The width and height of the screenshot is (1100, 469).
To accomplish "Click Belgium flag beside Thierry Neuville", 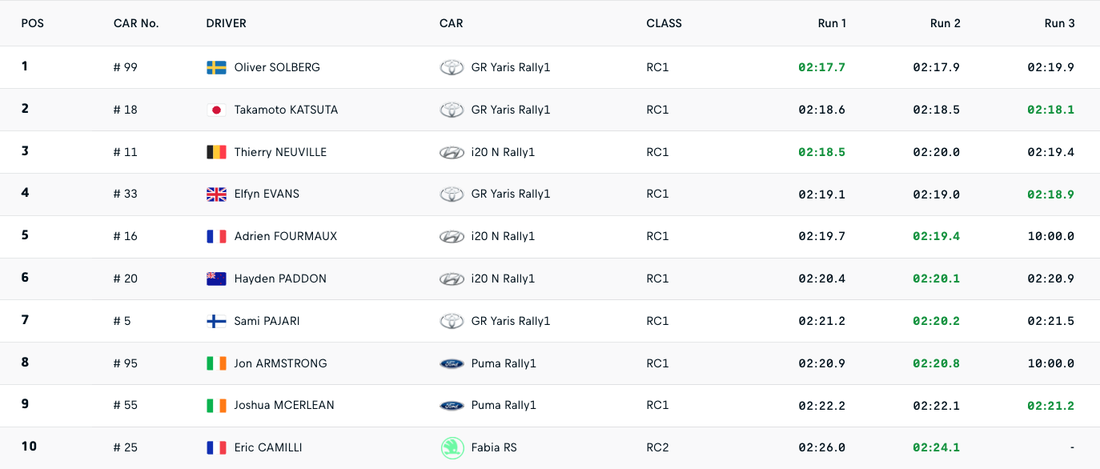I will point(216,152).
